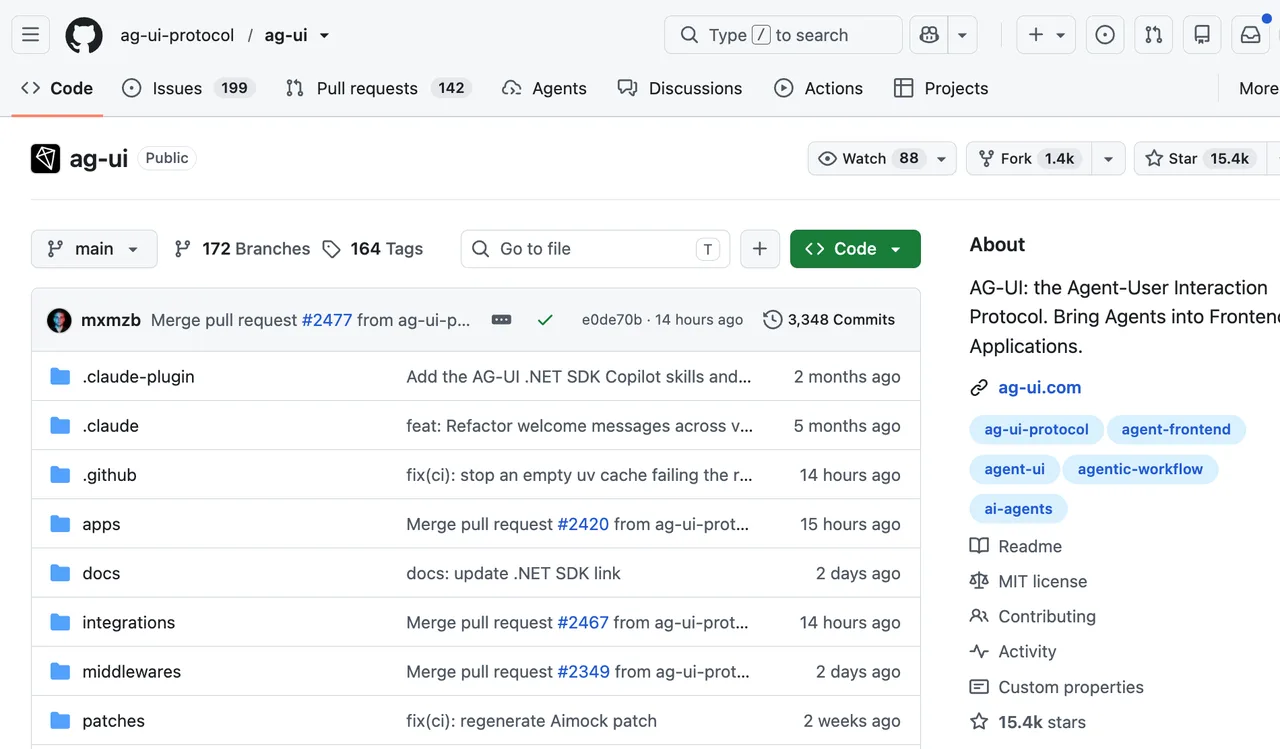Open the hamburger navigation menu

tap(30, 35)
